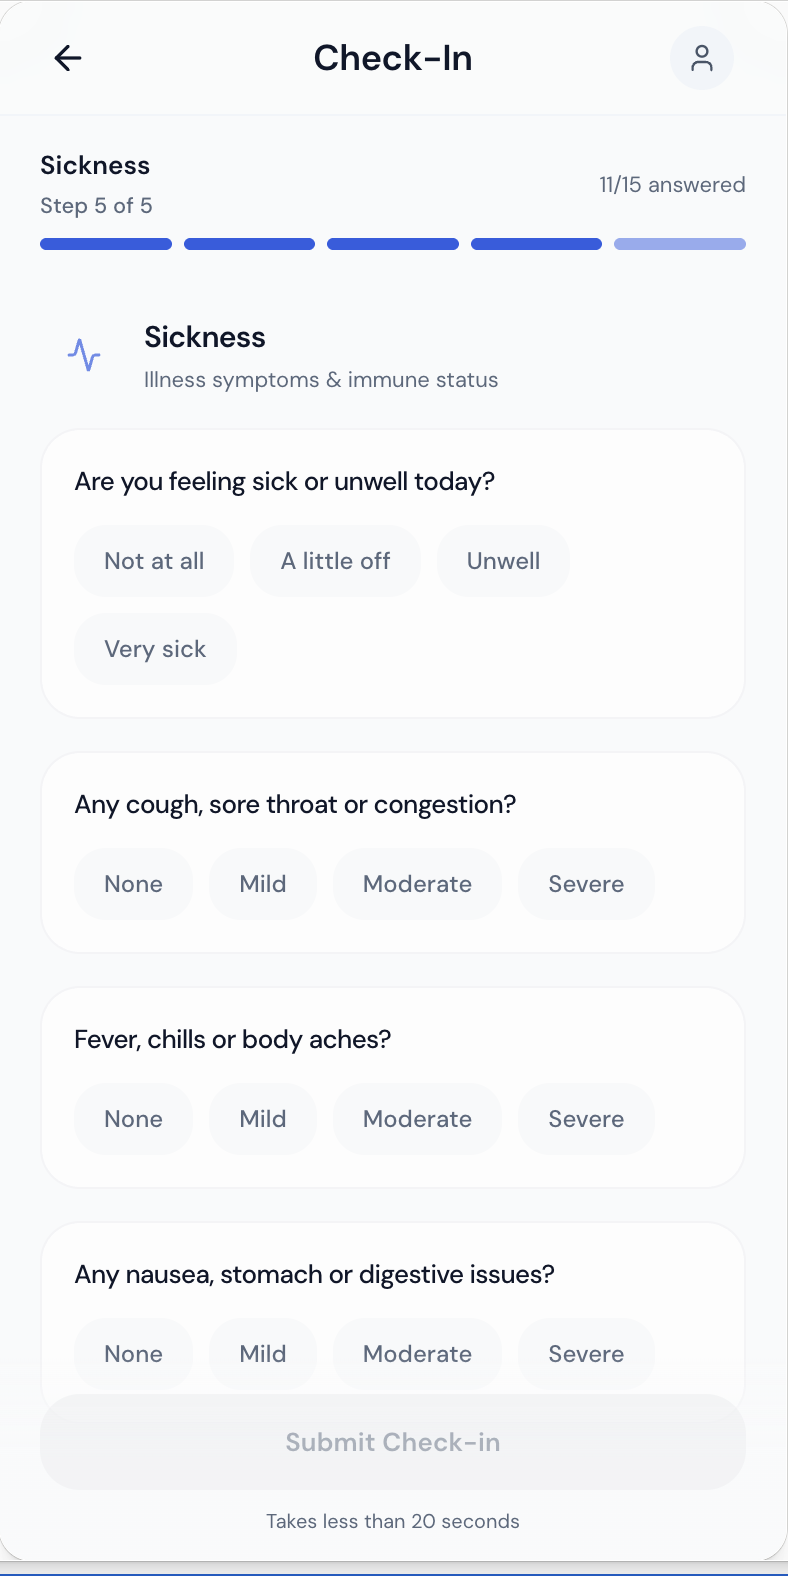Jump to the first progress step segment
This screenshot has width=788, height=1576.
pos(106,244)
